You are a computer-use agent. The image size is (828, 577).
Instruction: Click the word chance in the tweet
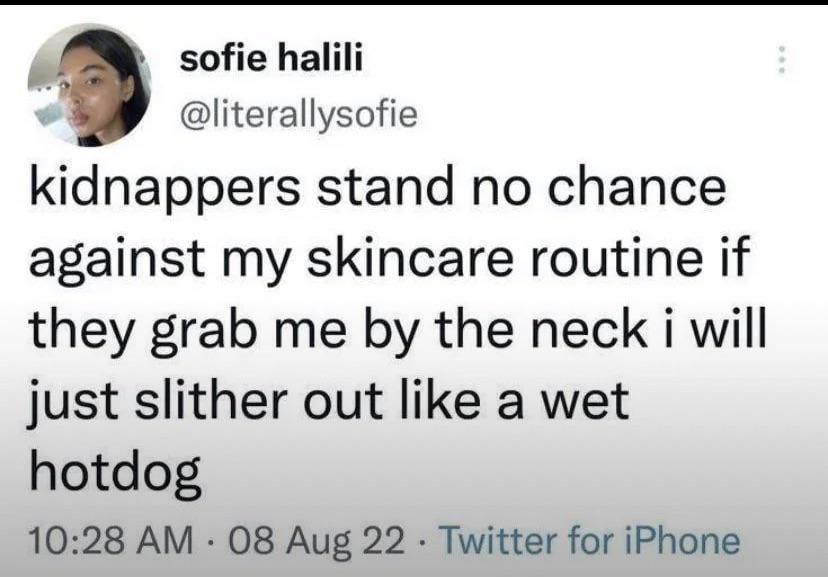point(636,188)
